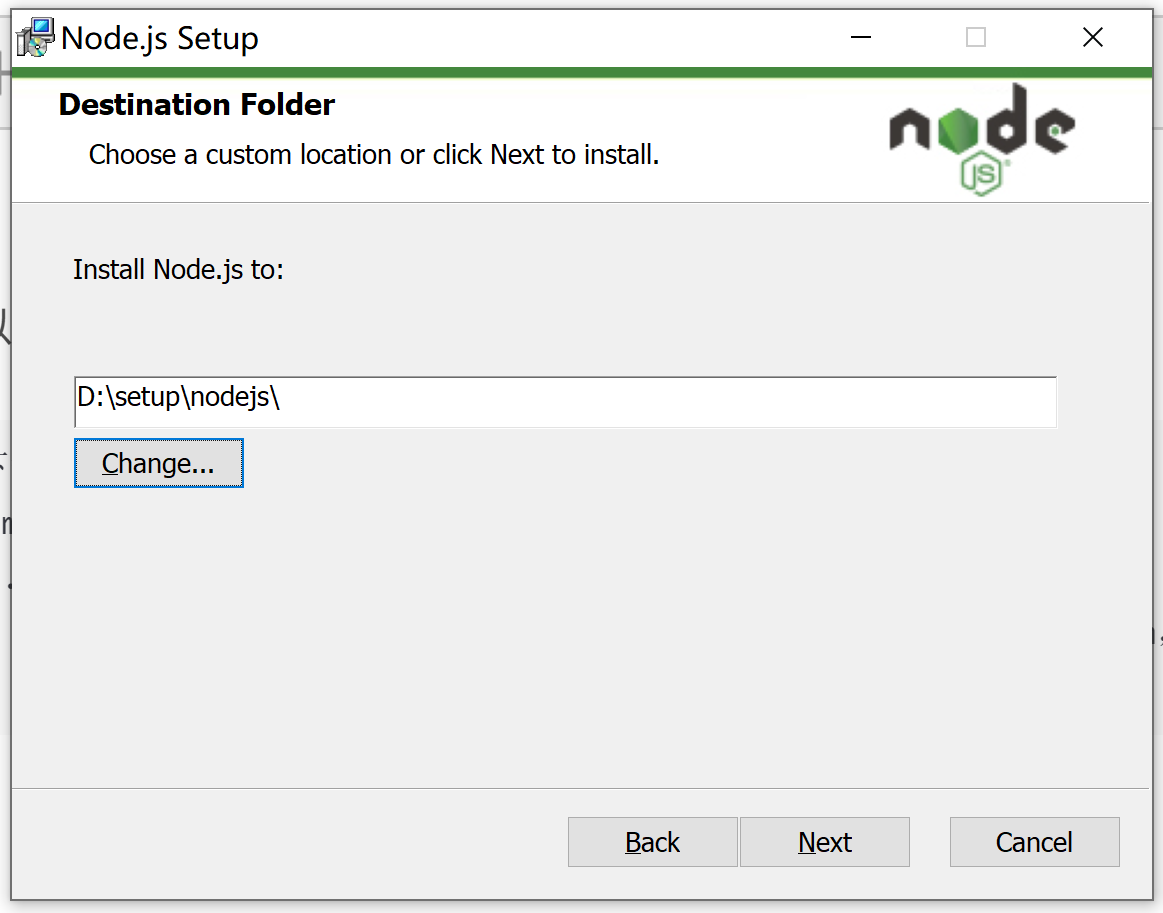Click the 'Node.js Setup' window title
Viewport: 1163px width, 913px height.
pyautogui.click(x=159, y=39)
